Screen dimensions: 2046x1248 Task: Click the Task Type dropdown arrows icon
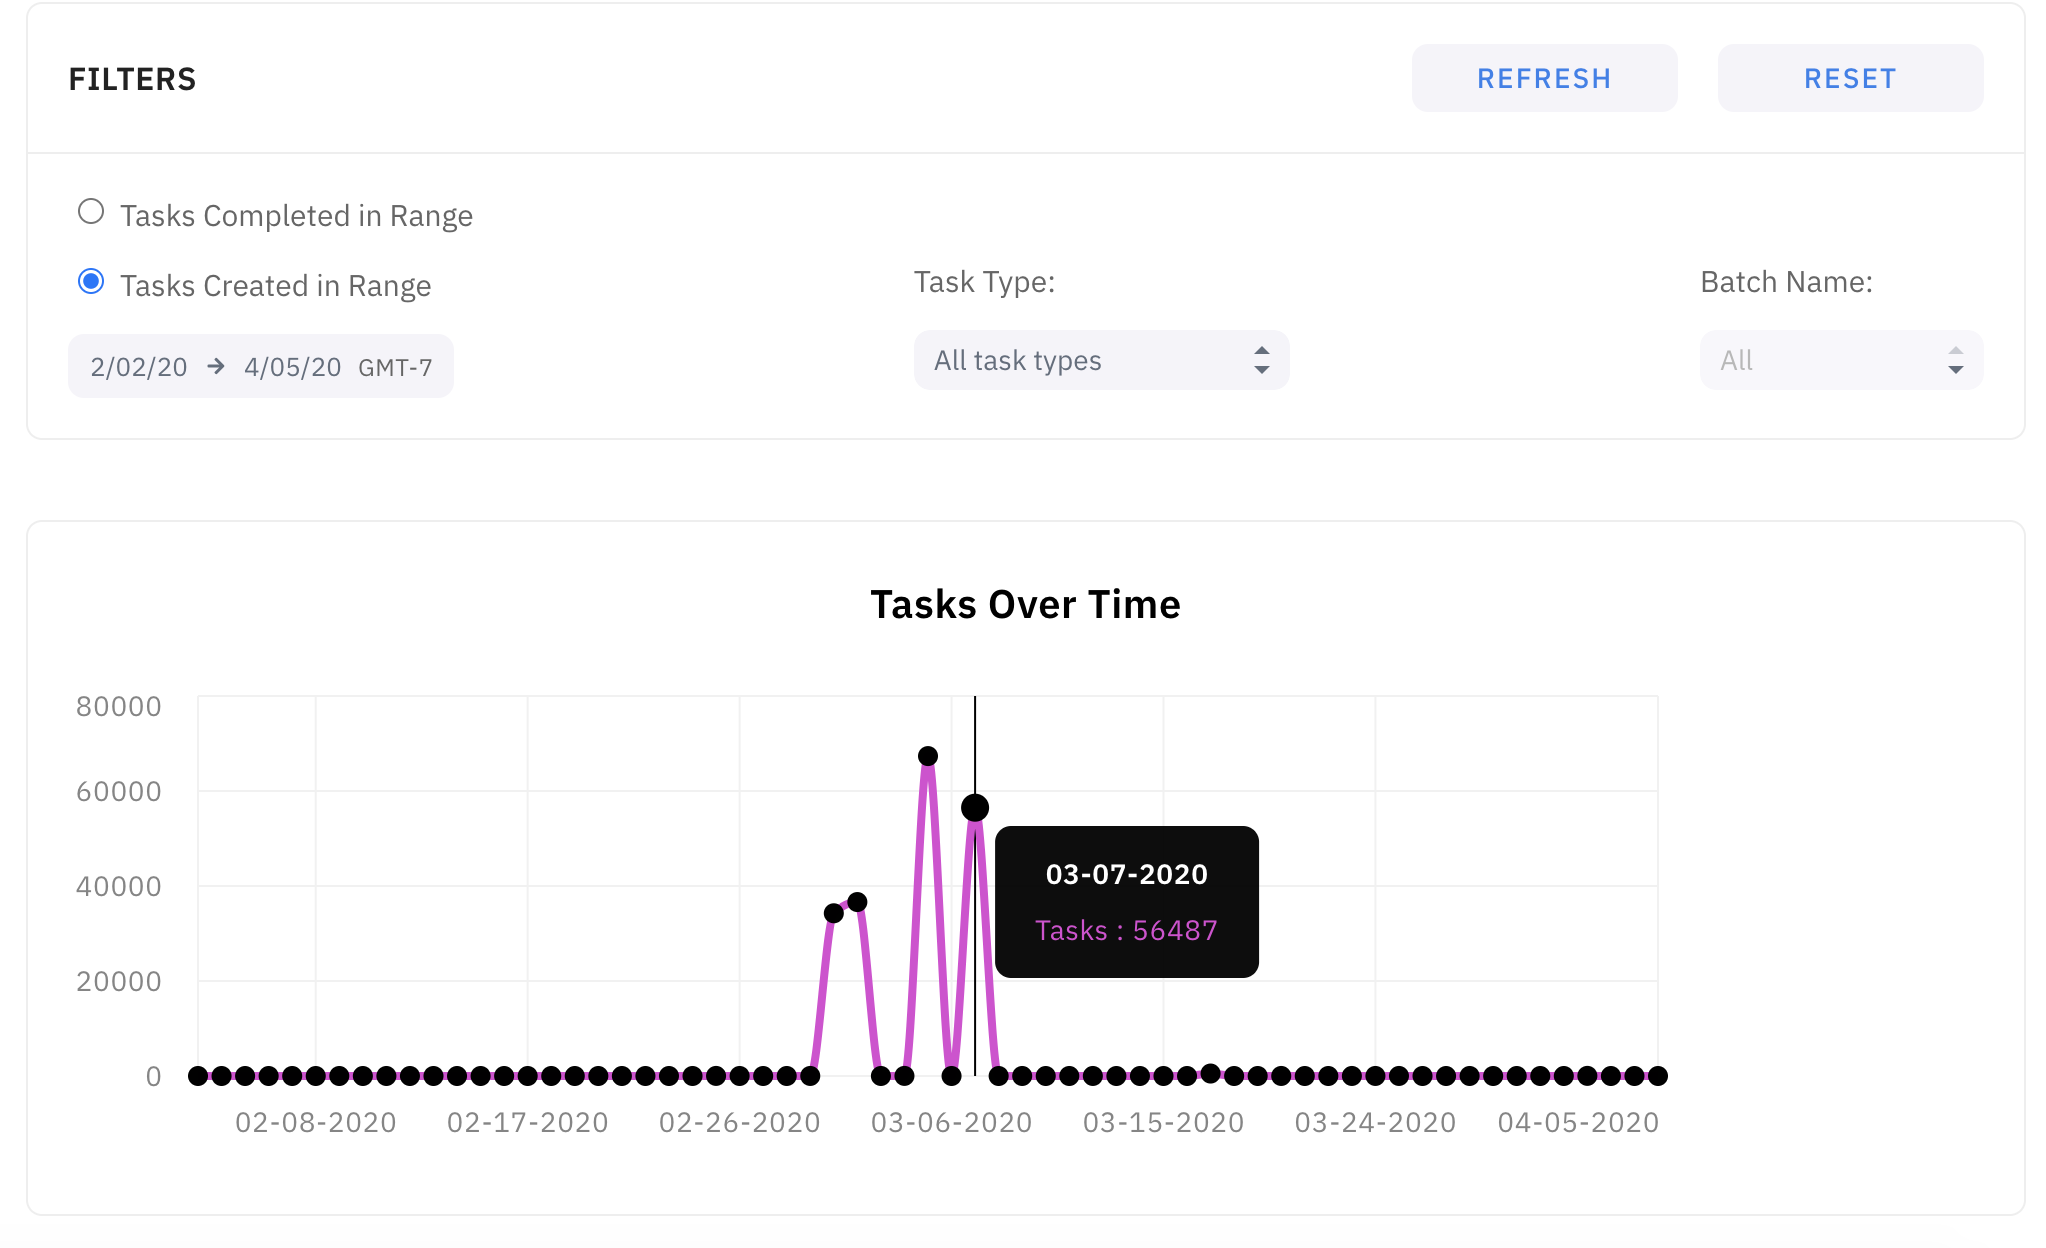pos(1261,360)
